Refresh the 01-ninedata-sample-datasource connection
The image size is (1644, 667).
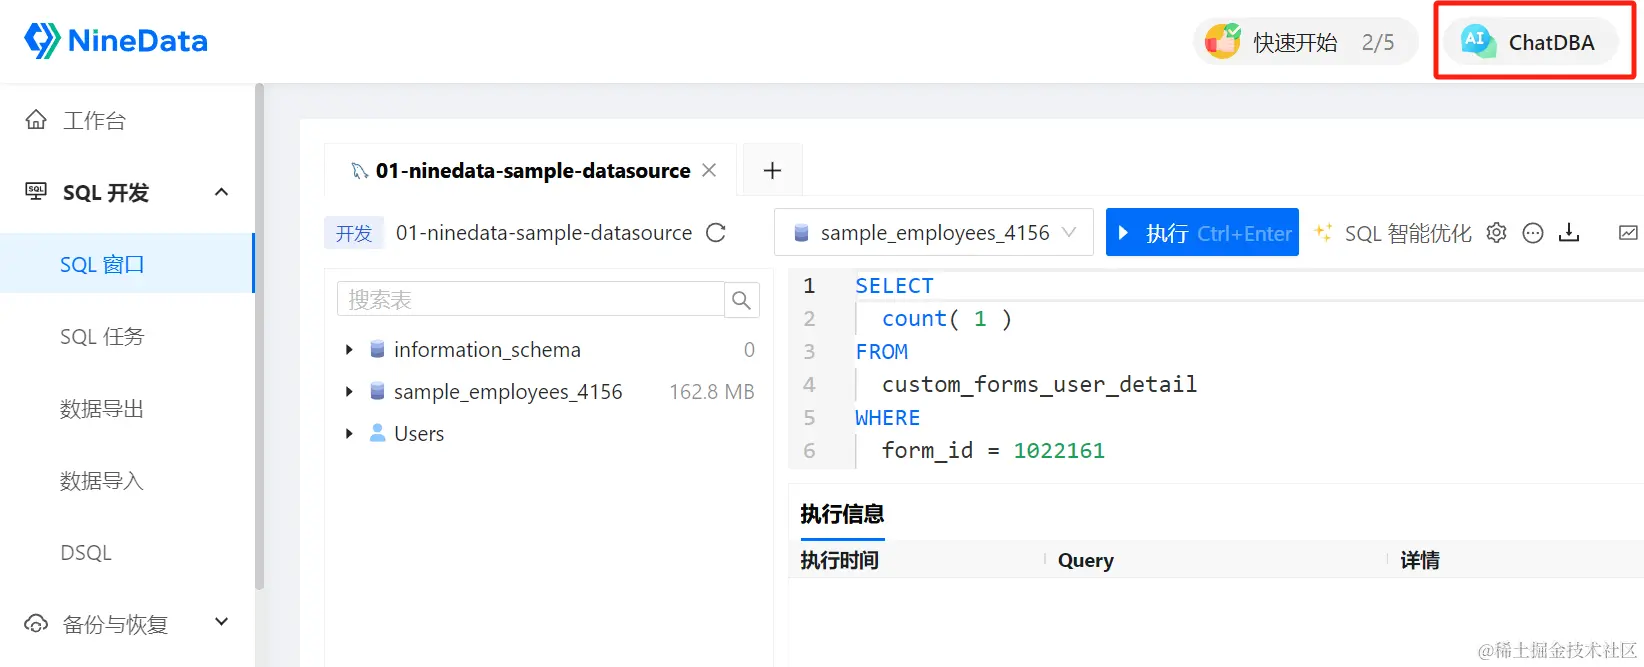[716, 233]
